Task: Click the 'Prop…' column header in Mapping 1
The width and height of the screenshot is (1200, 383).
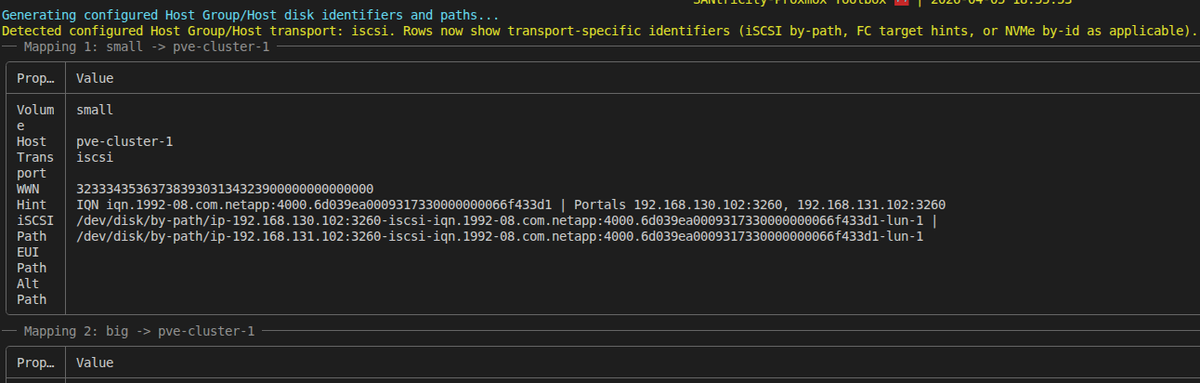Action: point(35,78)
